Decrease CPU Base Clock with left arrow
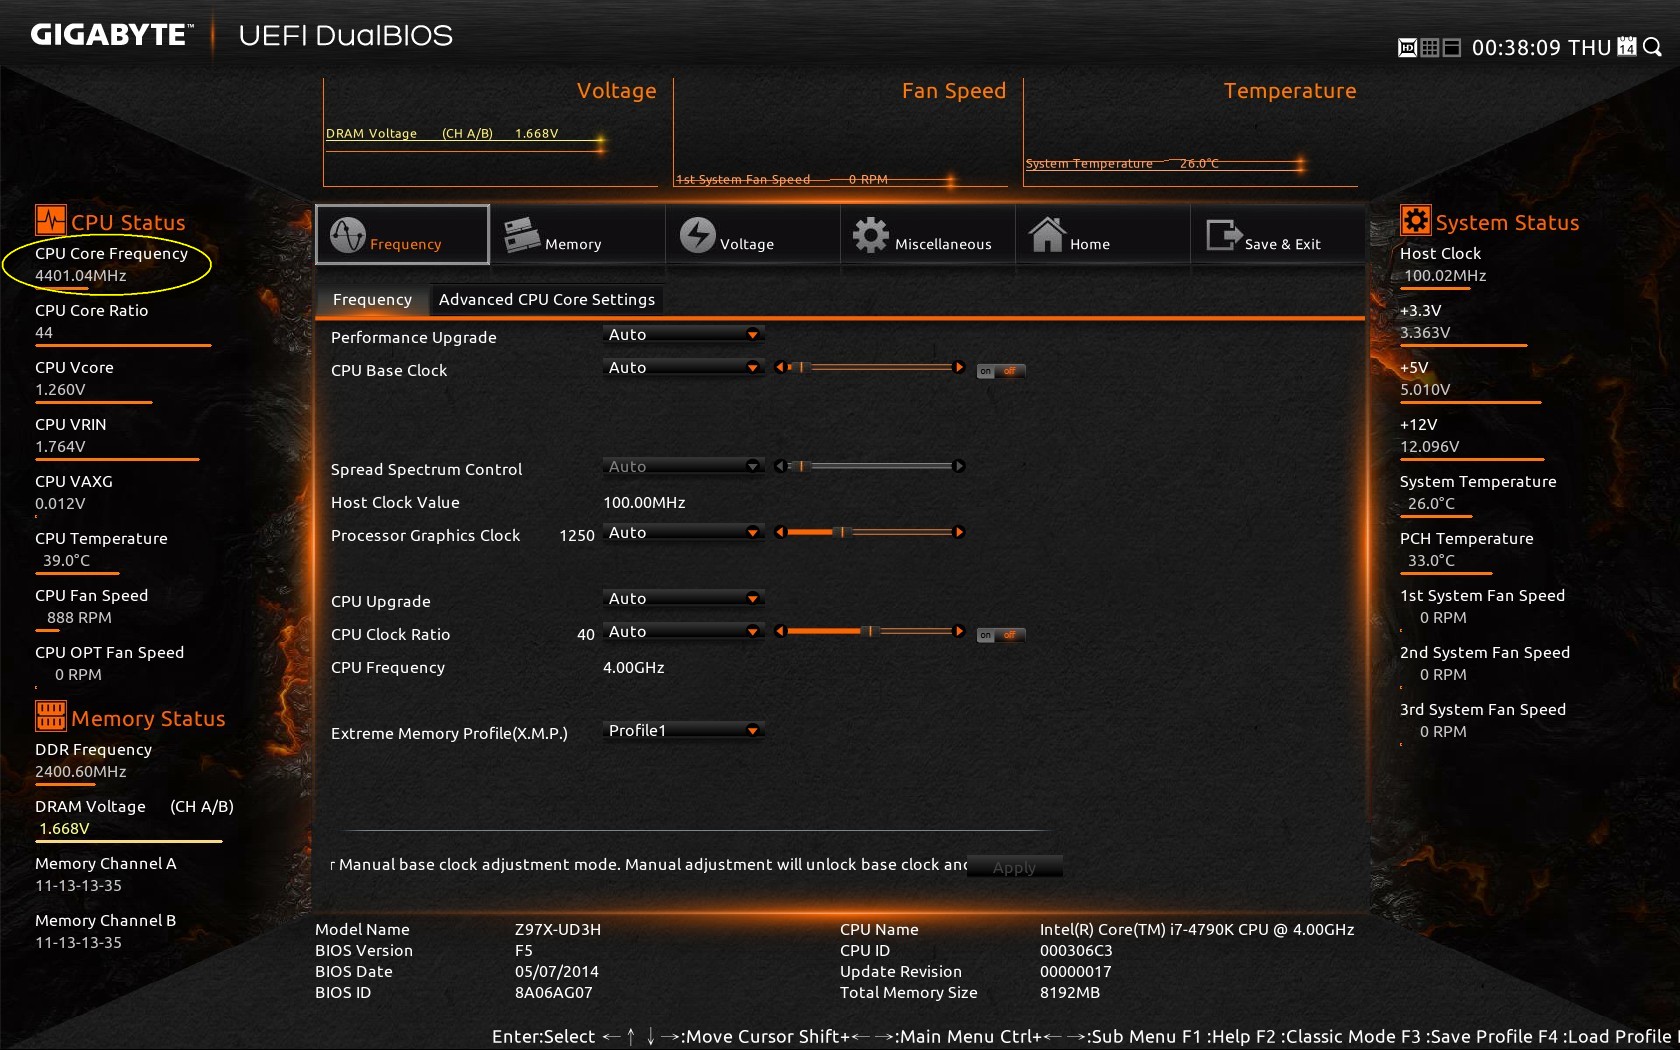This screenshot has width=1680, height=1050. point(779,367)
